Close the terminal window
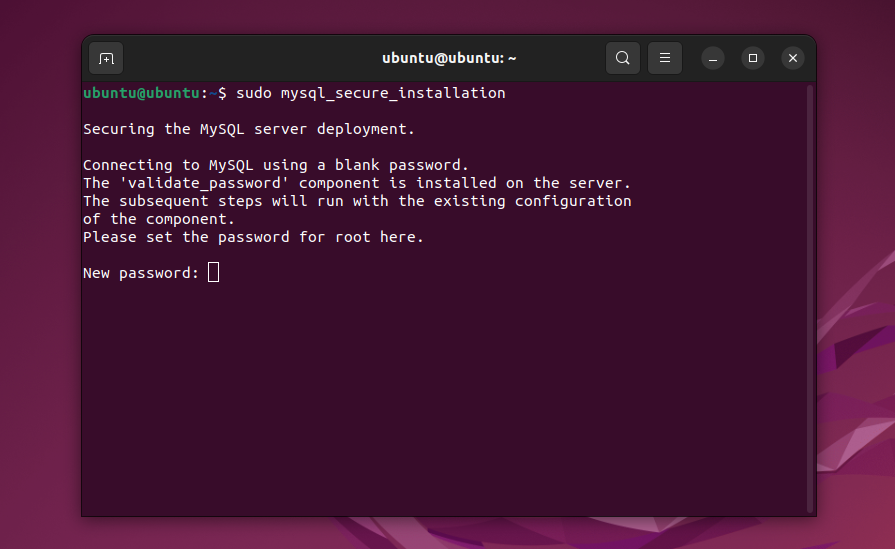Screen dimensions: 895x549 click(x=793, y=58)
